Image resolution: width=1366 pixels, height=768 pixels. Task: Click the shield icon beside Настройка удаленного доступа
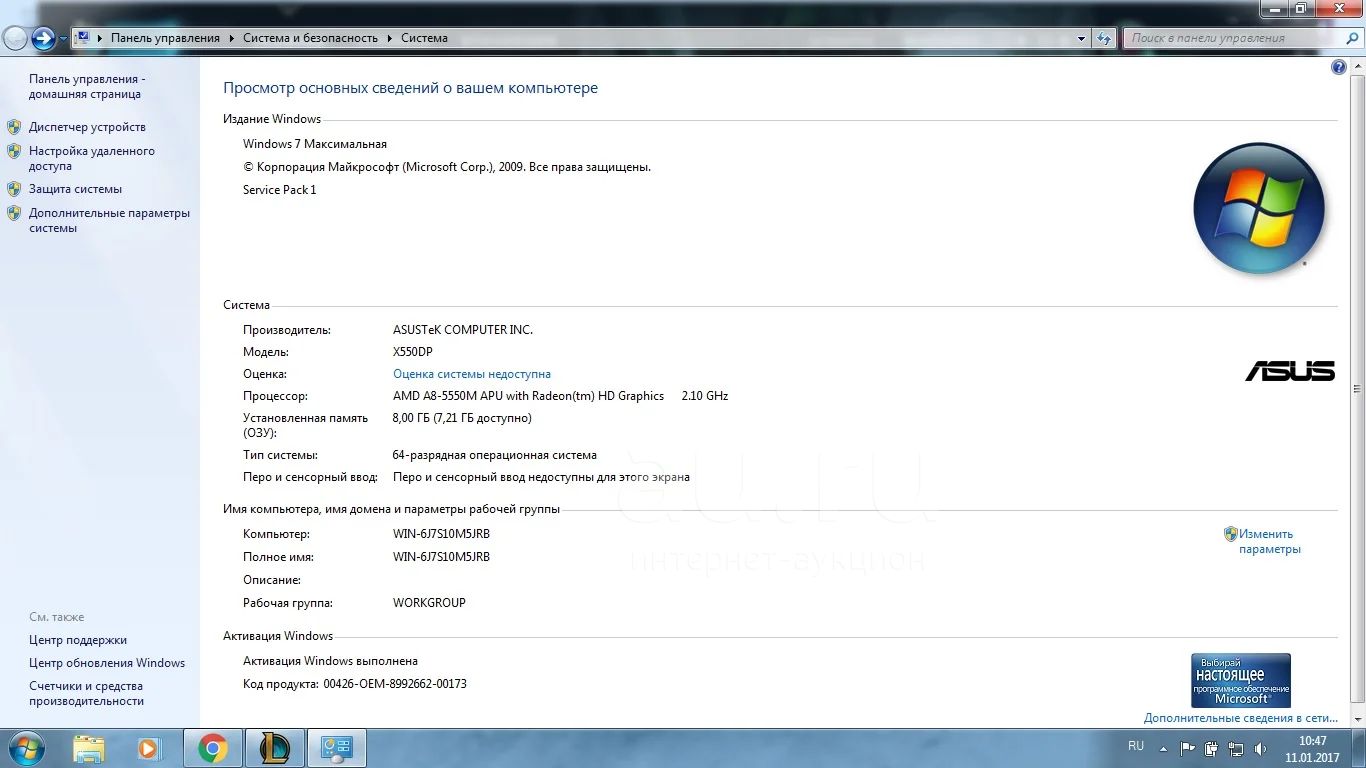14,151
